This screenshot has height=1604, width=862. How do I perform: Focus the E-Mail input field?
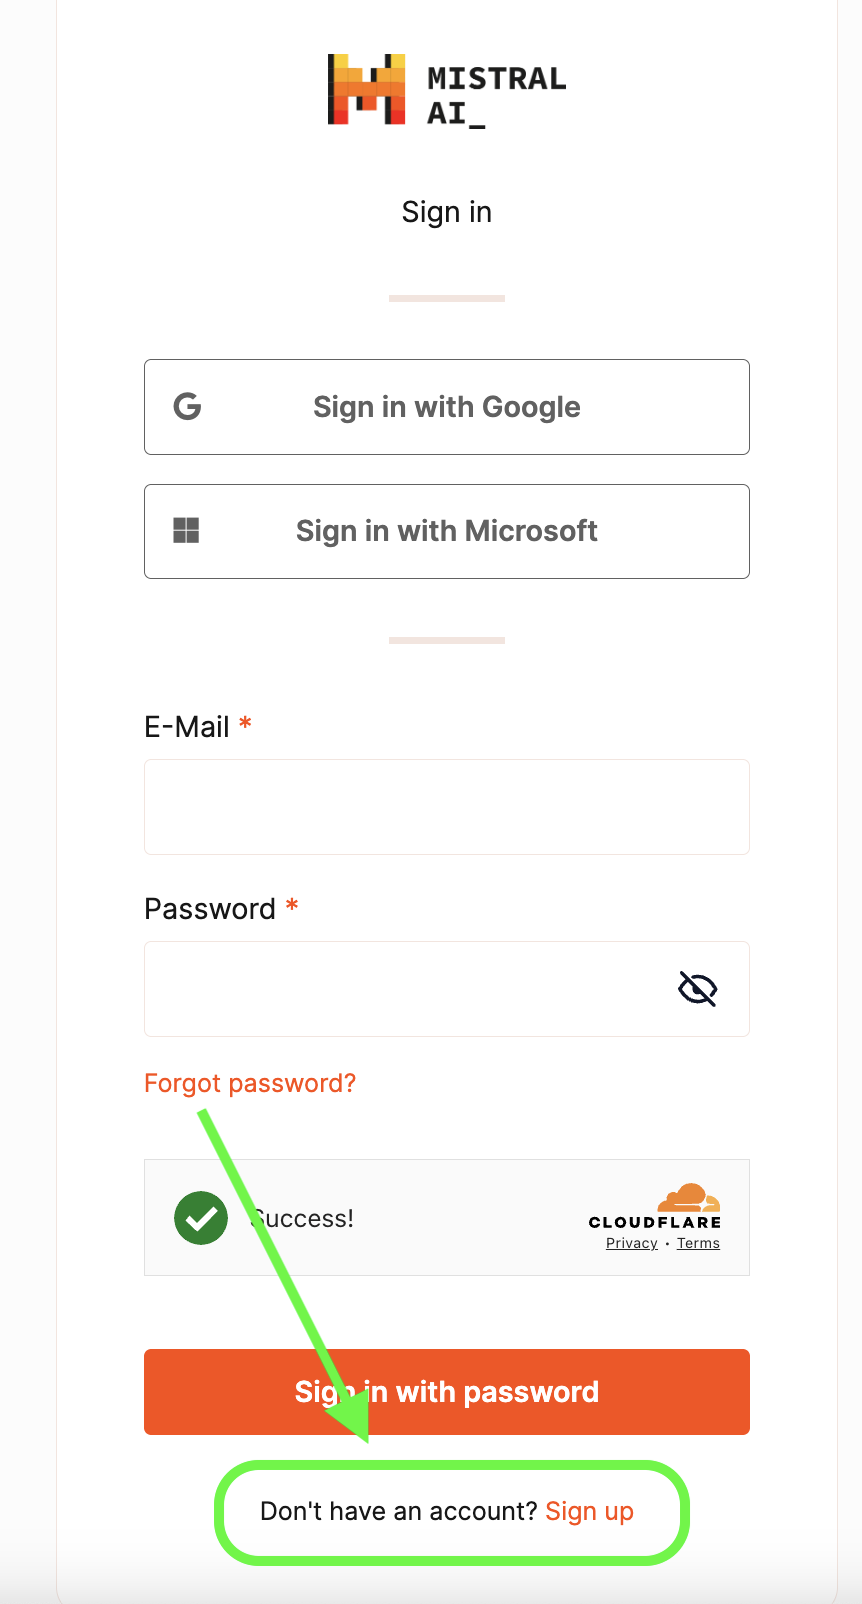pos(447,807)
